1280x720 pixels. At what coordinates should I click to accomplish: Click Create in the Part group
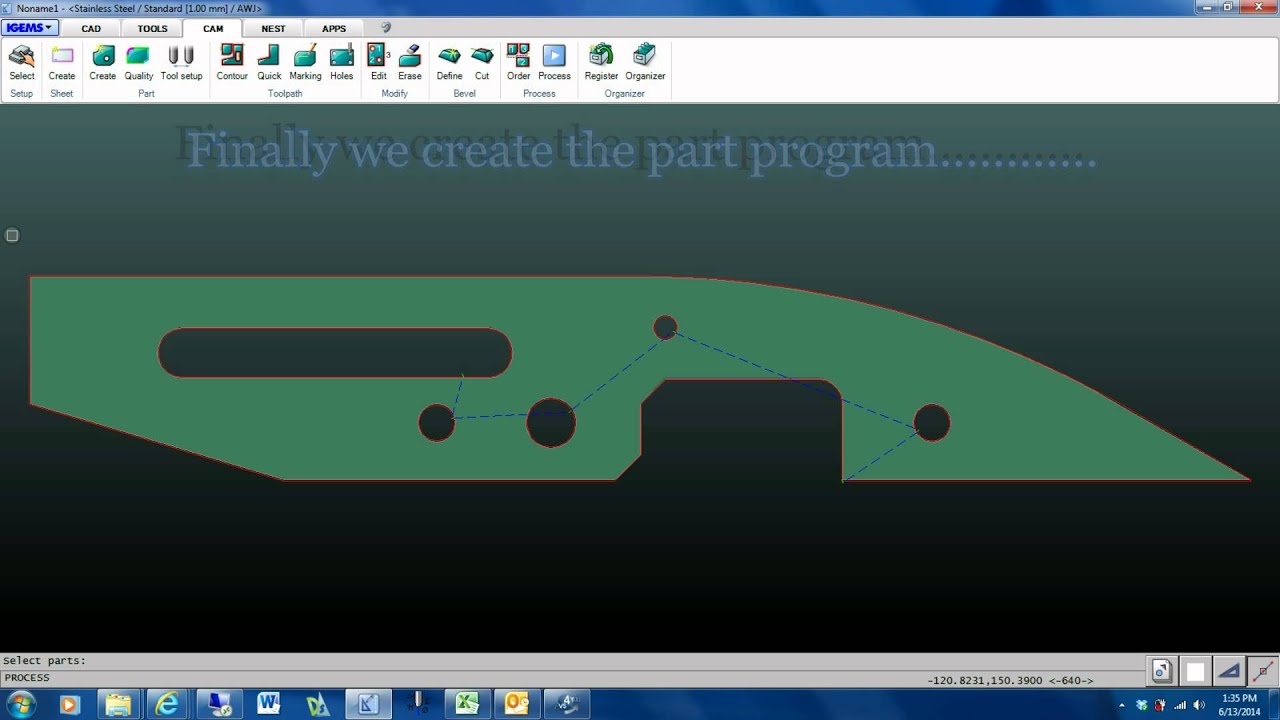tap(102, 62)
